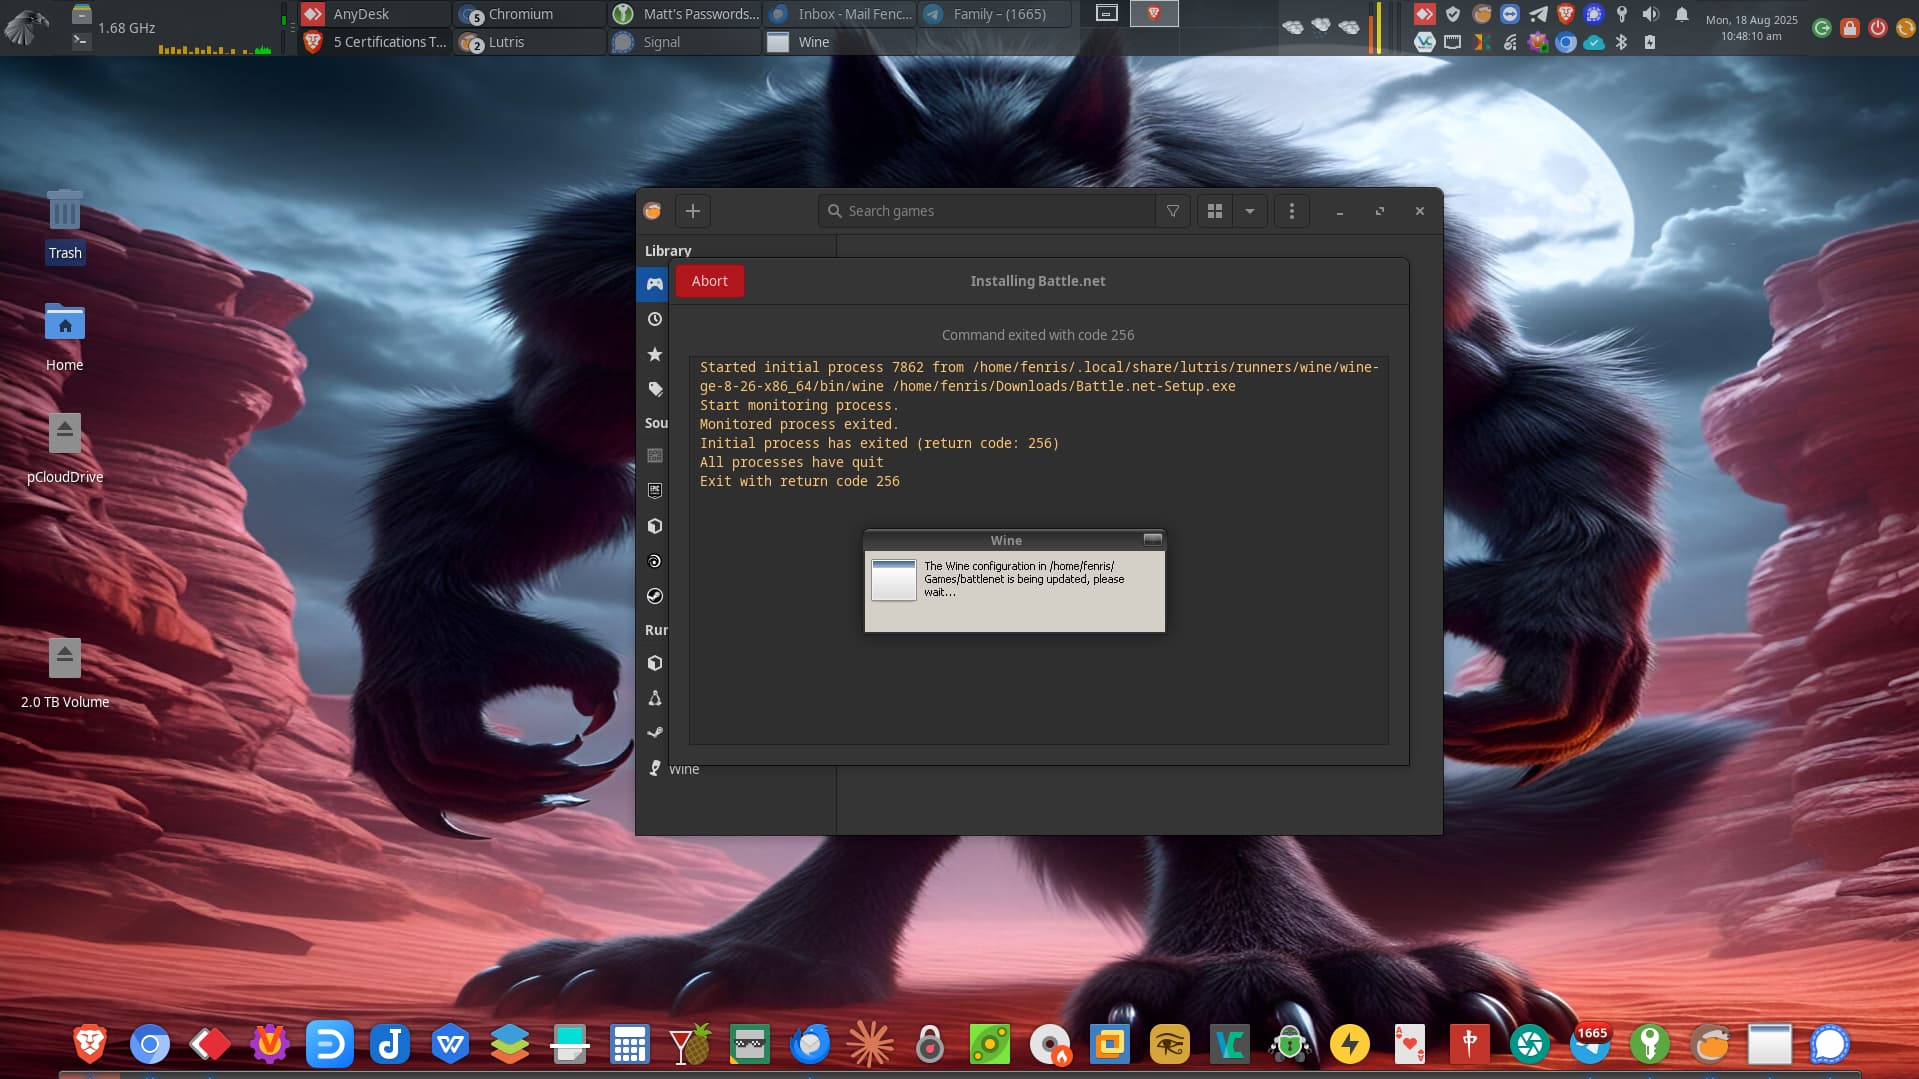Open Matt's Passwords taskbar window

(685, 14)
